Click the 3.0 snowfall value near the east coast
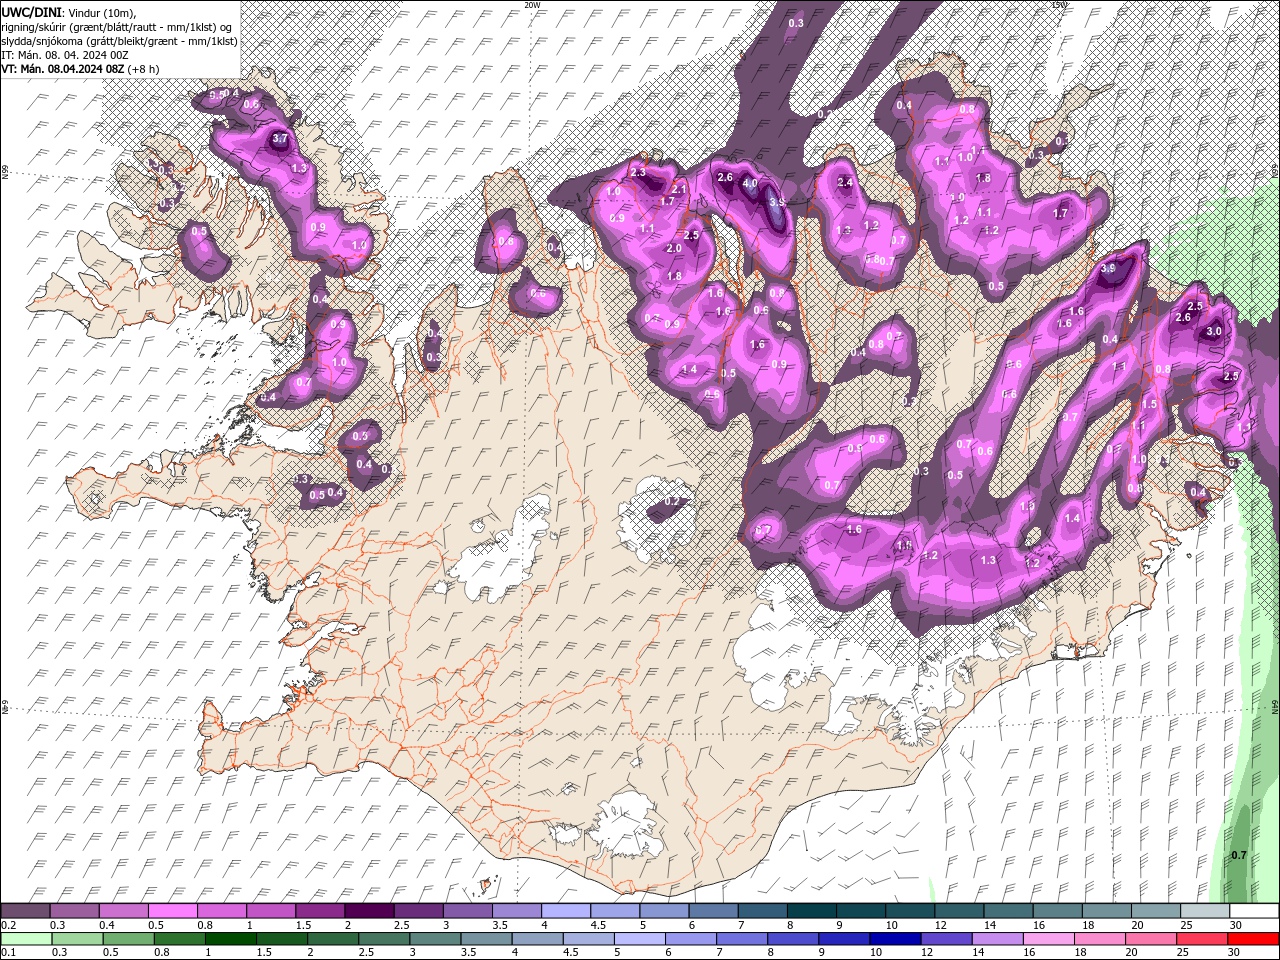Screen dimensions: 1280x960 click(x=1214, y=332)
